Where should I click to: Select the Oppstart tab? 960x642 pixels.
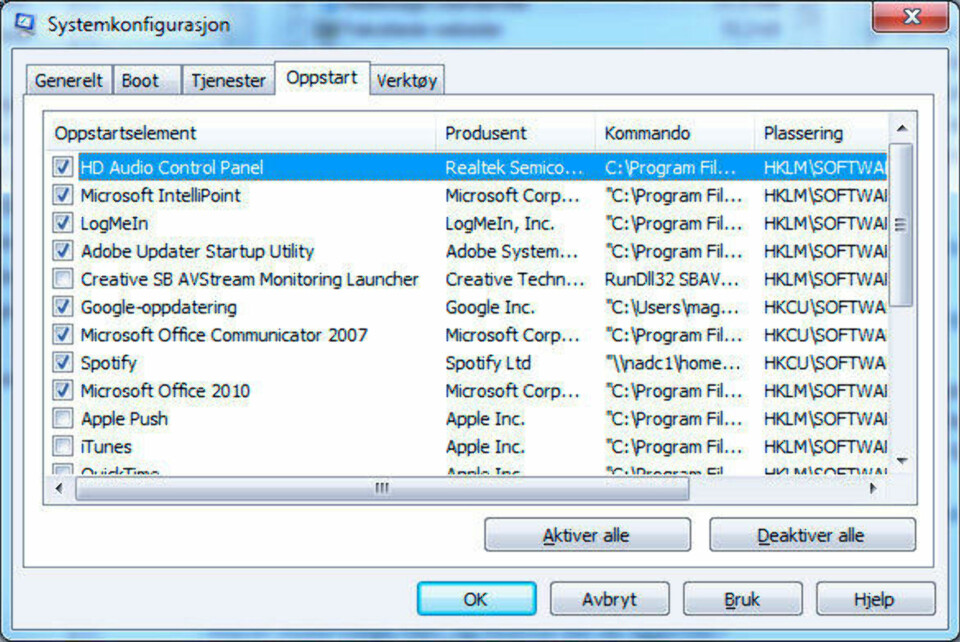[x=322, y=78]
